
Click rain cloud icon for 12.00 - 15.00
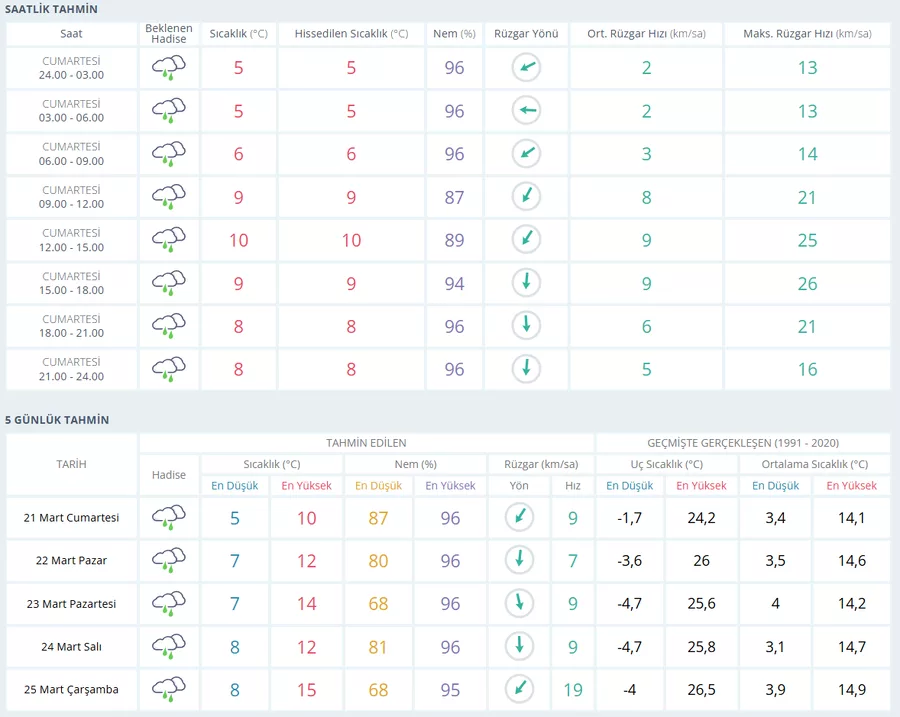click(x=169, y=240)
